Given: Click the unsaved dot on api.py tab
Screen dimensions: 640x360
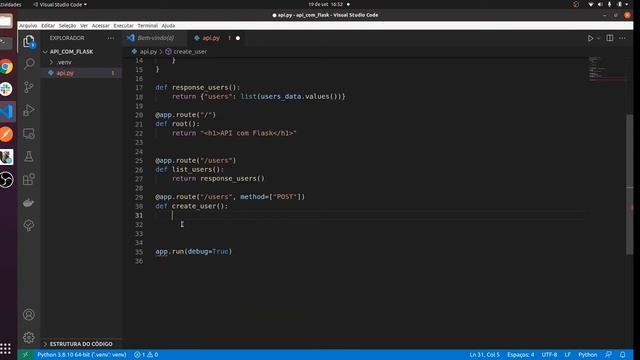Looking at the screenshot, I should pos(238,38).
